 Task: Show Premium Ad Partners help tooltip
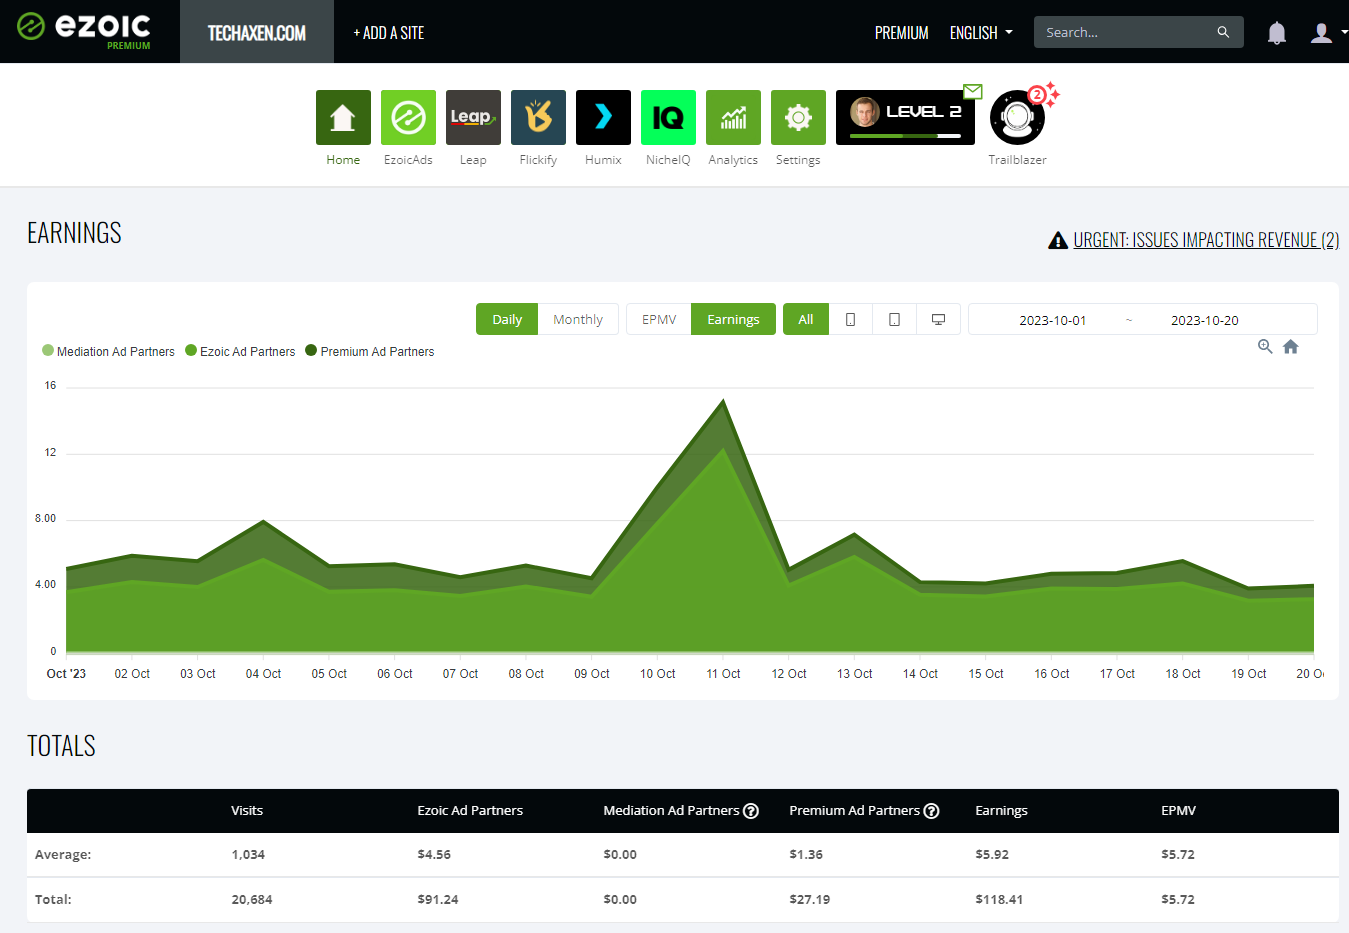pyautogui.click(x=931, y=811)
